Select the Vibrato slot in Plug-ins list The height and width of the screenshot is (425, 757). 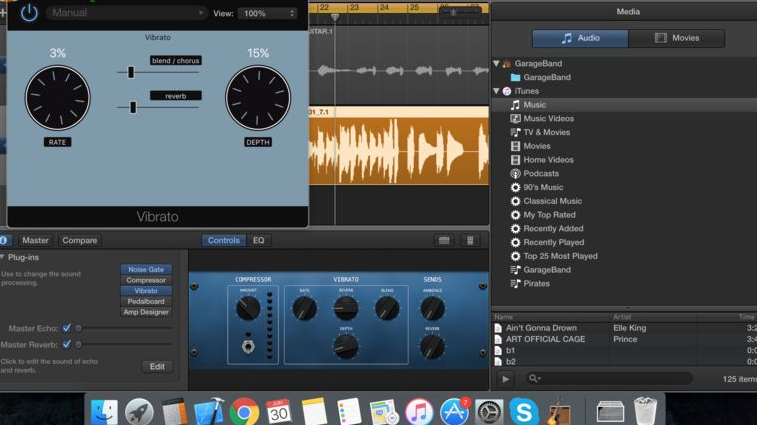point(146,291)
